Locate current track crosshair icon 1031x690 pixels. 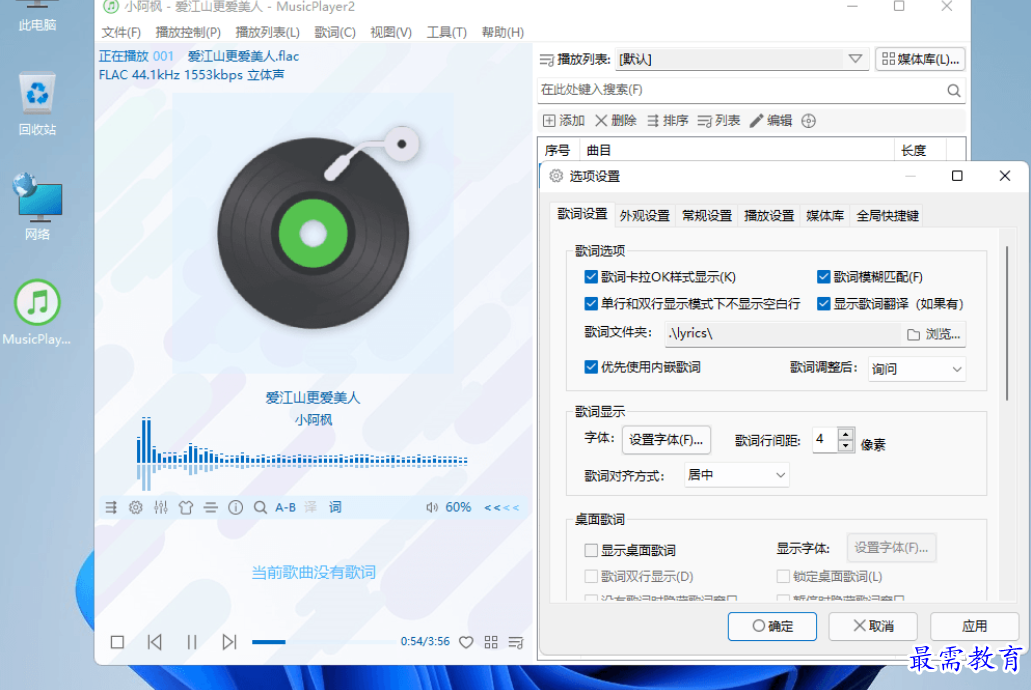[x=809, y=120]
